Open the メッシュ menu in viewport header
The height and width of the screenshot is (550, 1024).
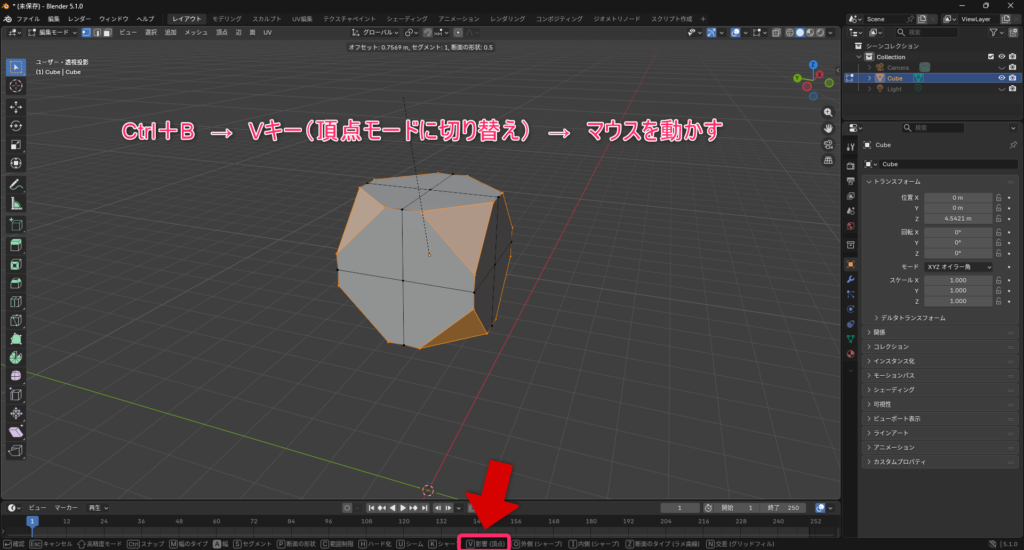point(196,33)
